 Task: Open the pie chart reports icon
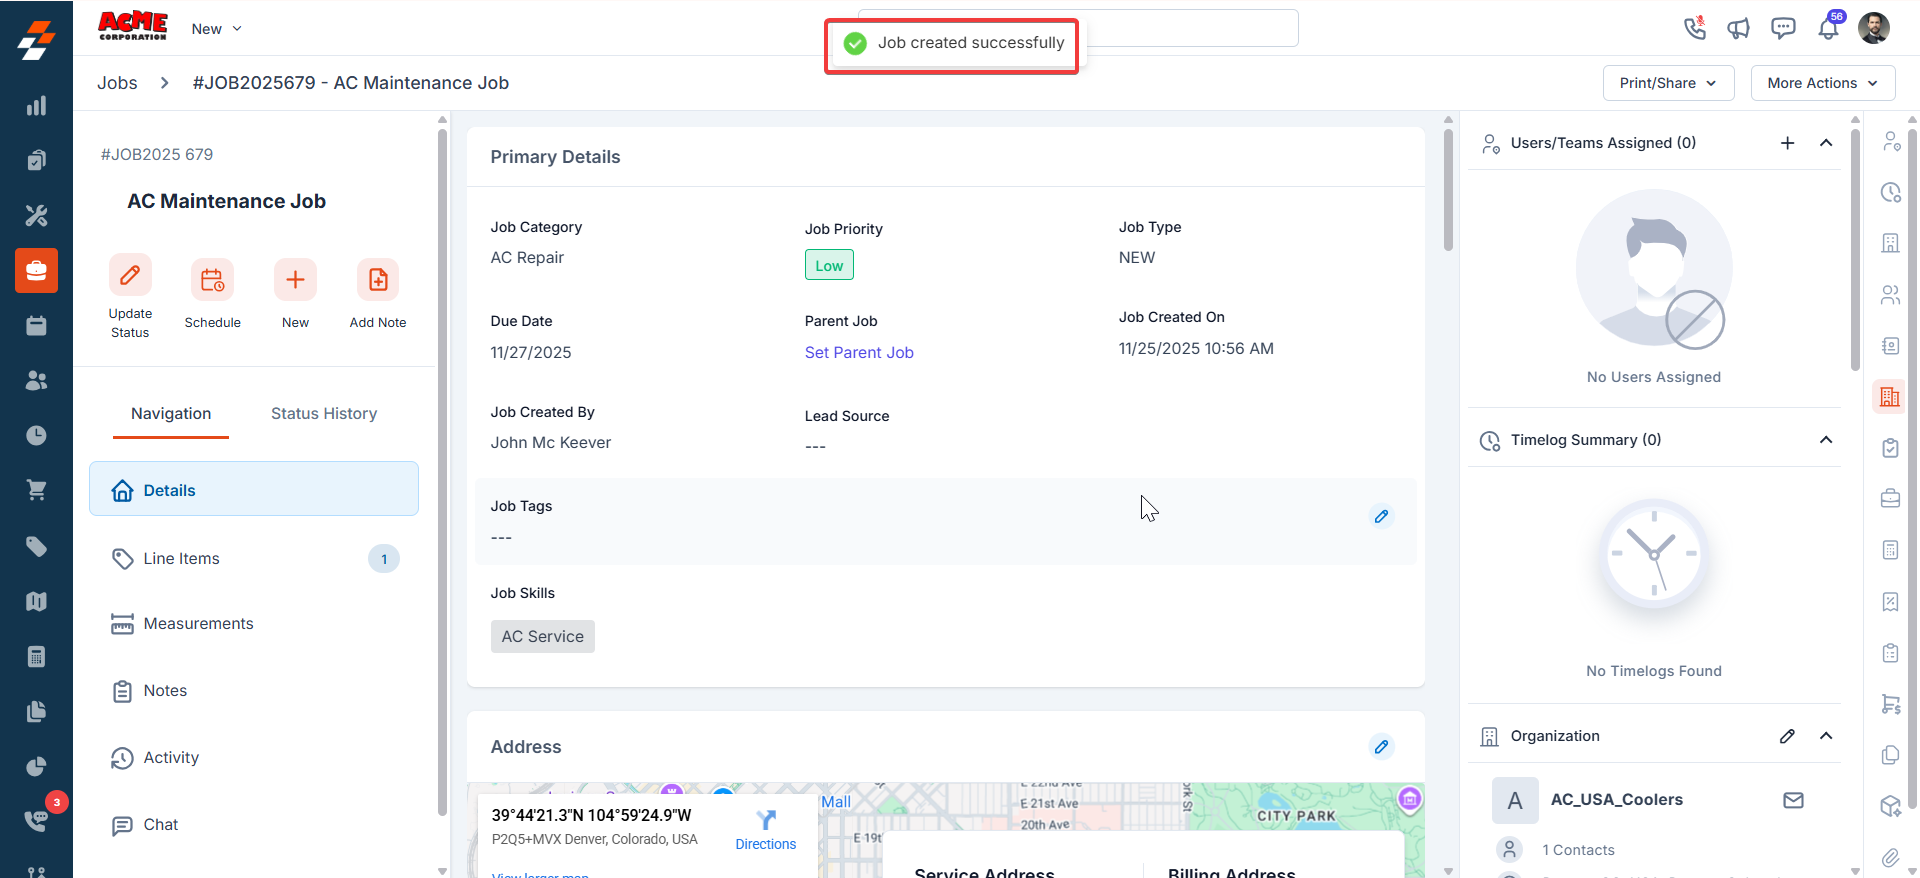pos(36,766)
